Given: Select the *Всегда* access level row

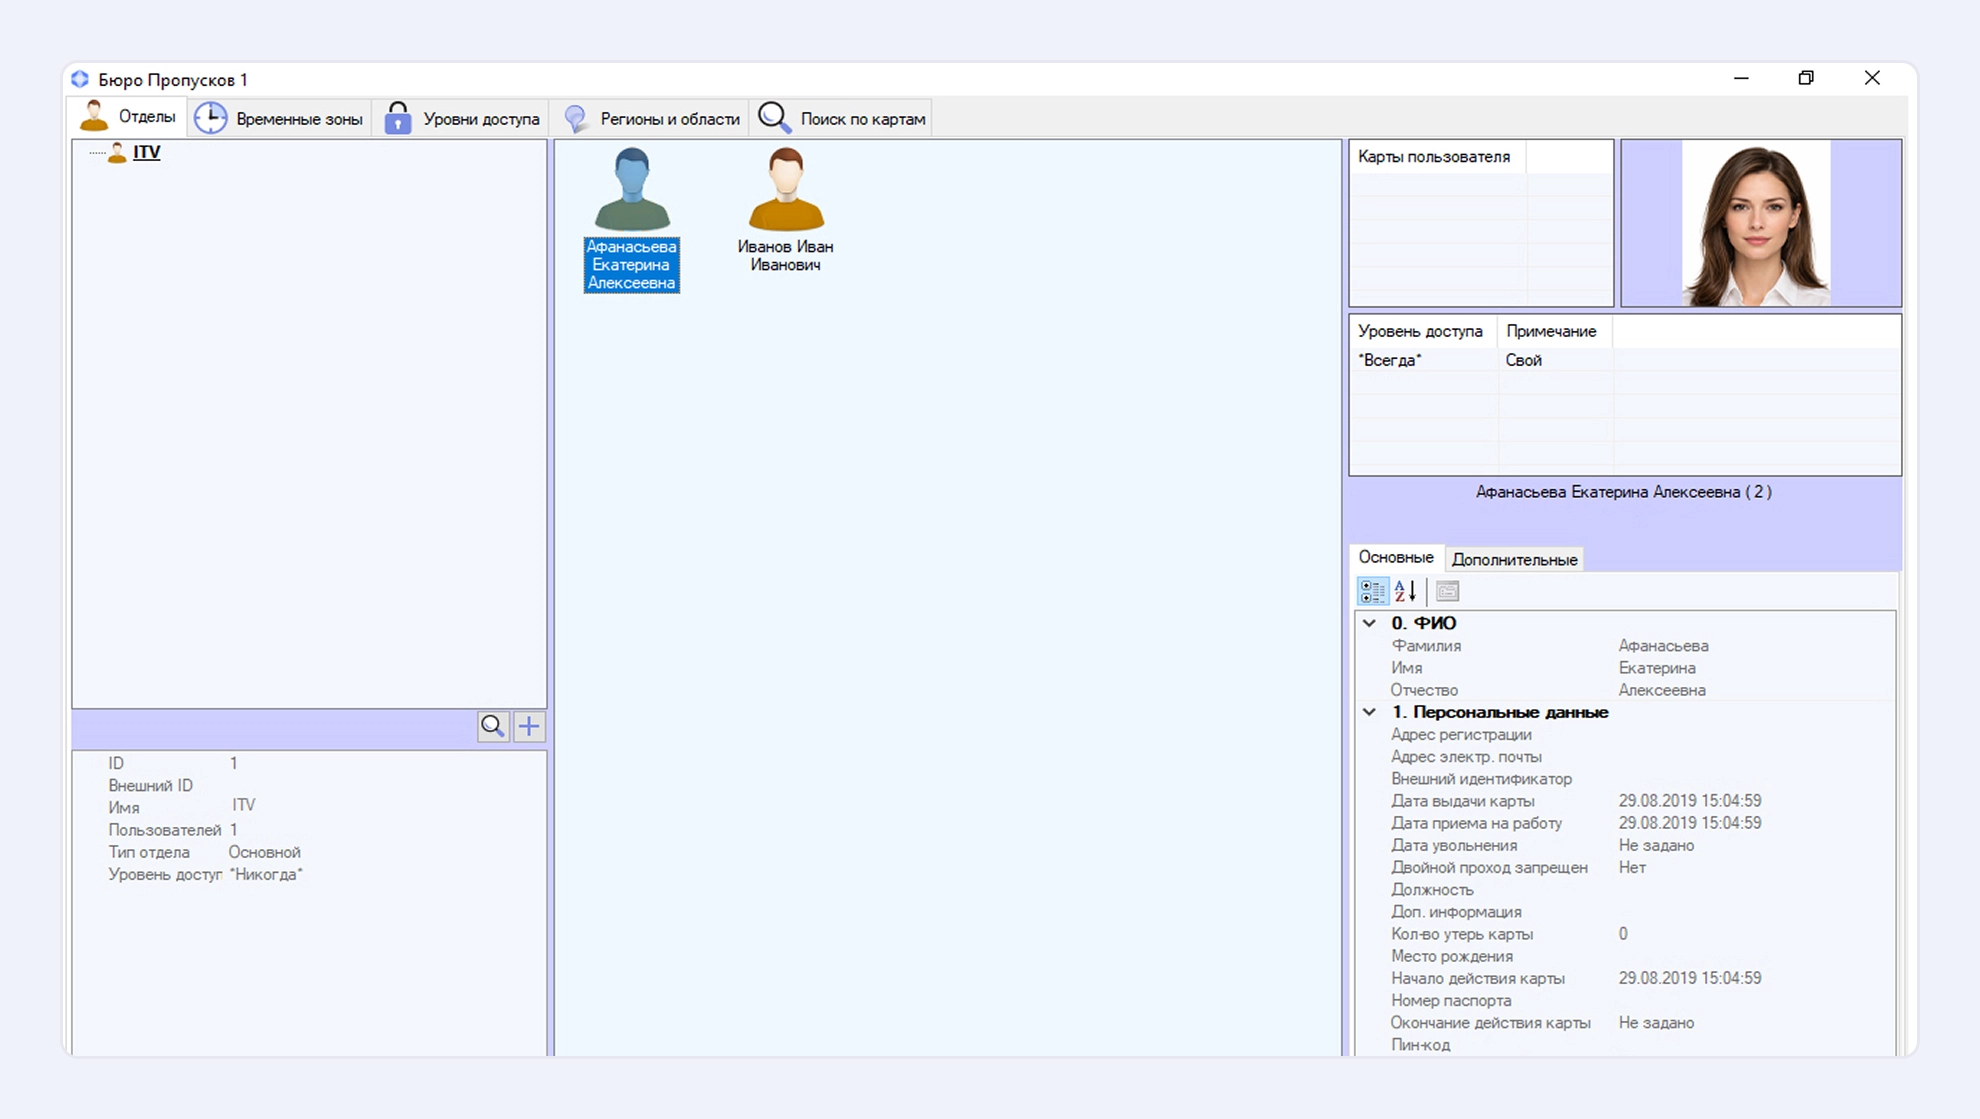Looking at the screenshot, I should tap(1624, 360).
